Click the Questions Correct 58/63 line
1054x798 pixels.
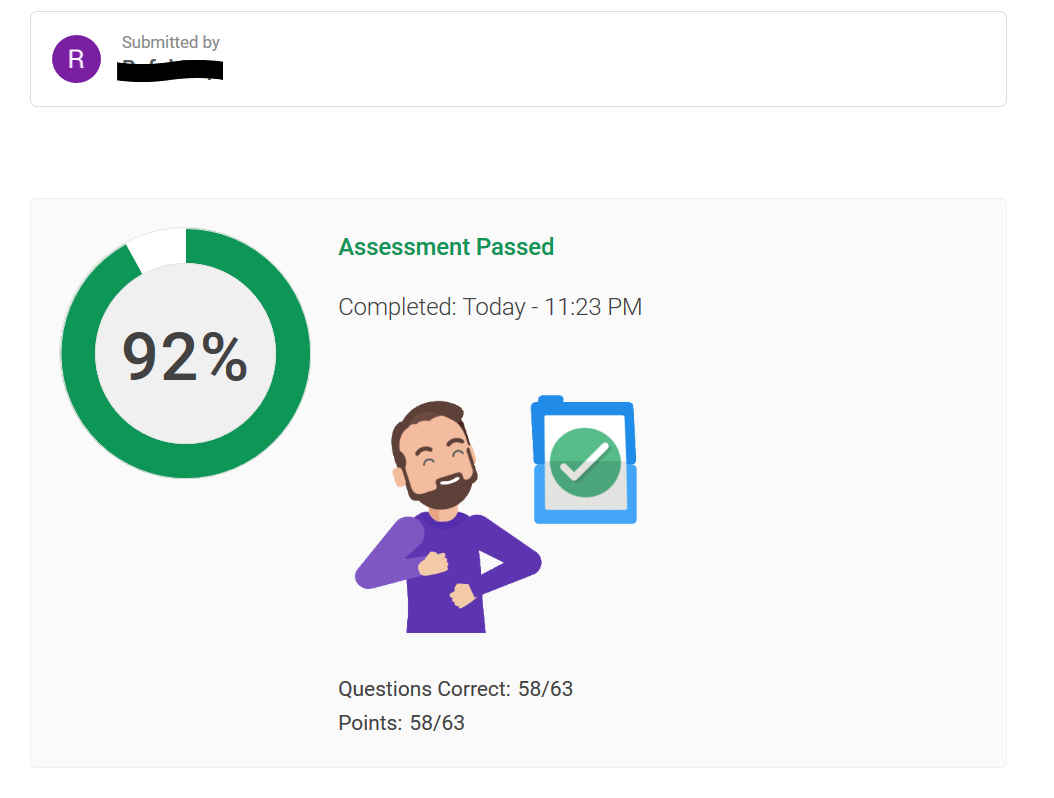(455, 689)
